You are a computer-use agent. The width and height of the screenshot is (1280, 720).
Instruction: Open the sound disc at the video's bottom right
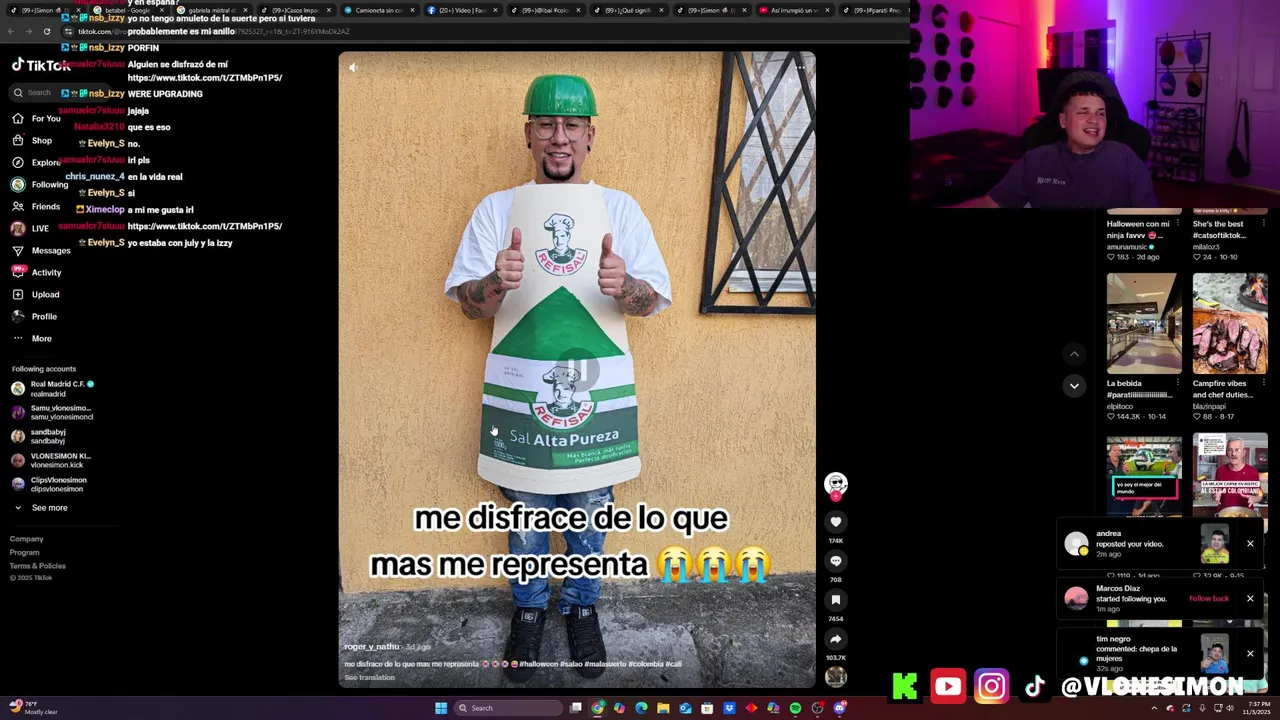point(836,677)
